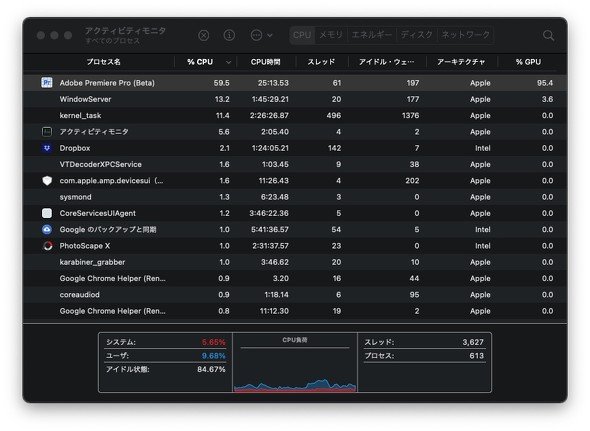Switch to the メモリ tab
The height and width of the screenshot is (431, 590).
click(x=331, y=35)
